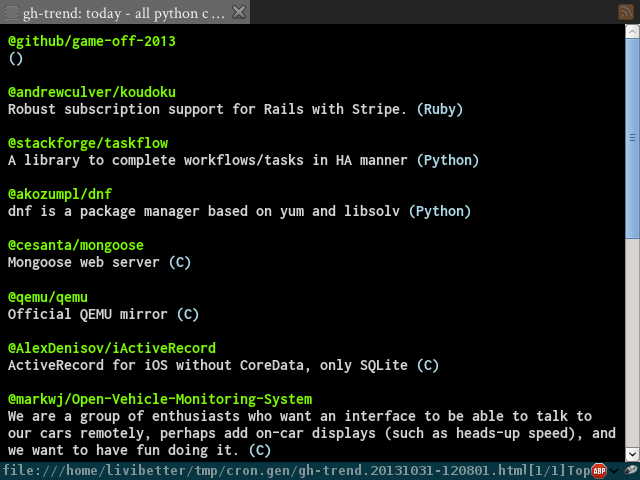This screenshot has height=480, width=640.
Task: Click the Adblock Plus ABP icon
Action: pyautogui.click(x=599, y=471)
